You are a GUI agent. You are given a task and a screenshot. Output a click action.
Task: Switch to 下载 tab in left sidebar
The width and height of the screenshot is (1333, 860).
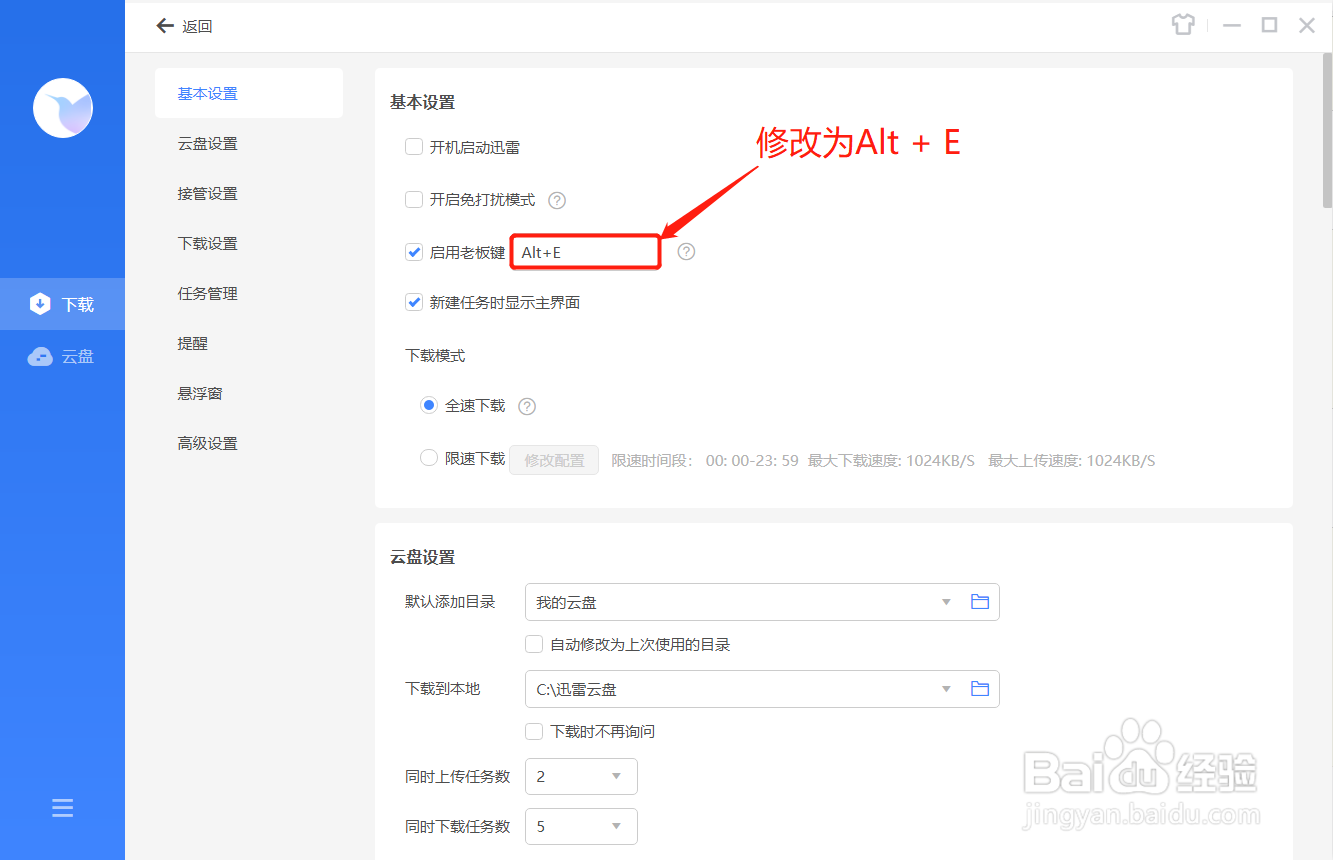(x=62, y=304)
